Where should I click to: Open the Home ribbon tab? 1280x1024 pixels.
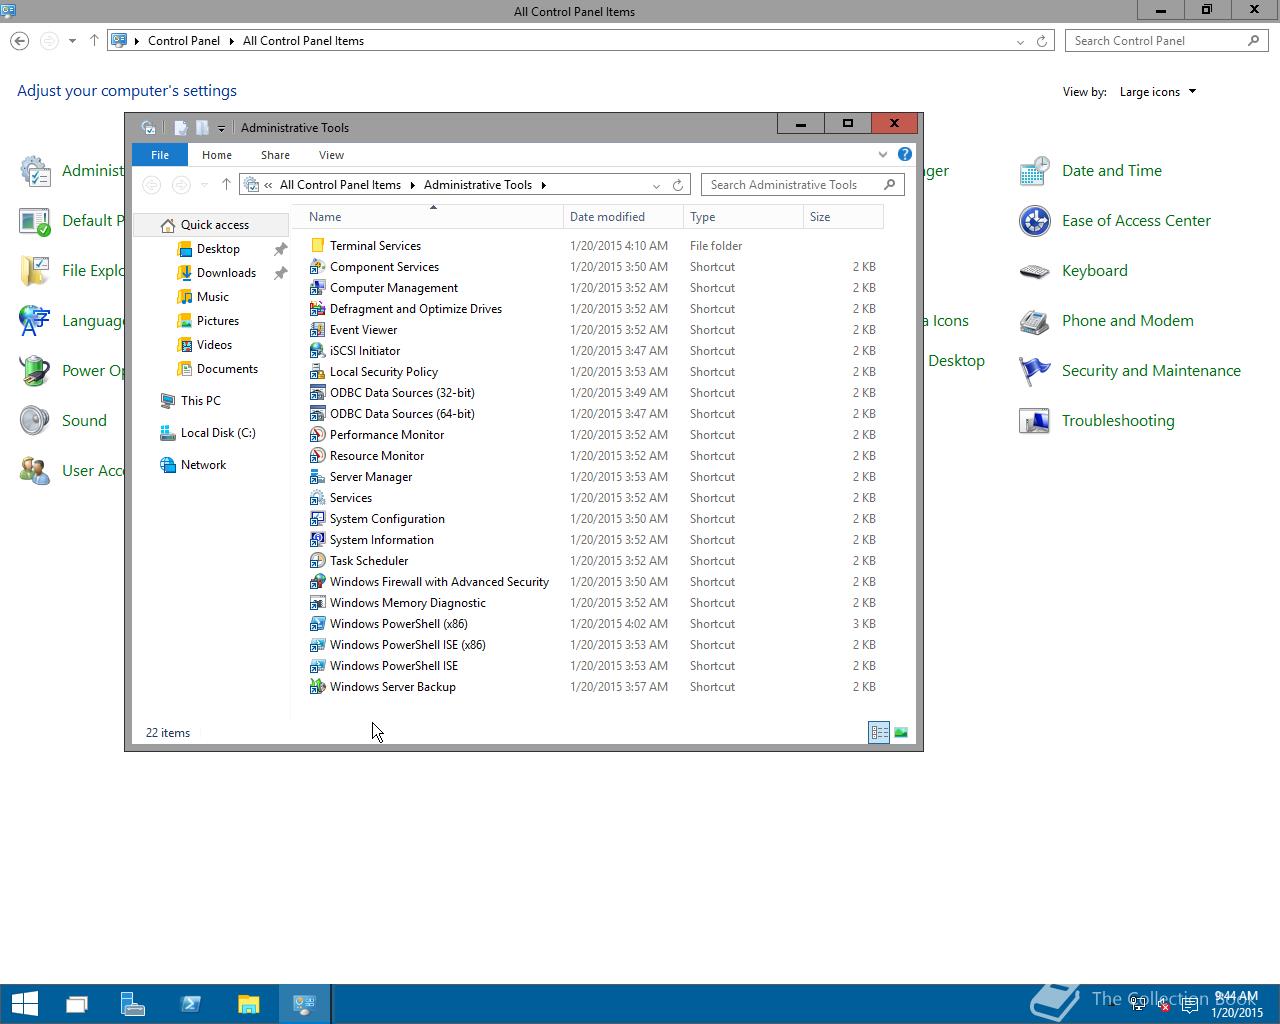pyautogui.click(x=217, y=155)
